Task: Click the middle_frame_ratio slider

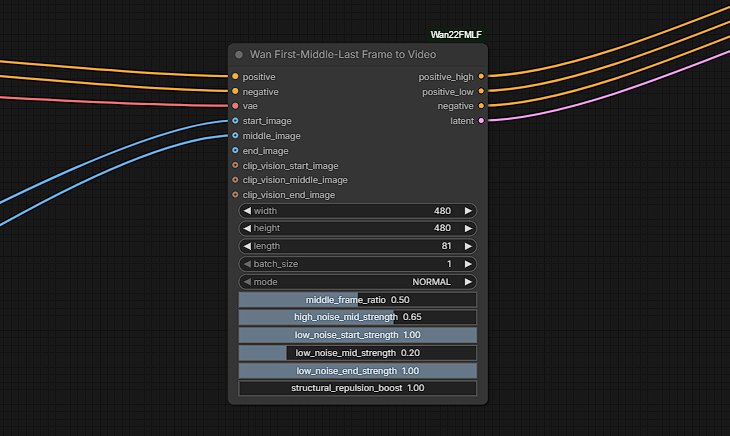Action: click(358, 300)
